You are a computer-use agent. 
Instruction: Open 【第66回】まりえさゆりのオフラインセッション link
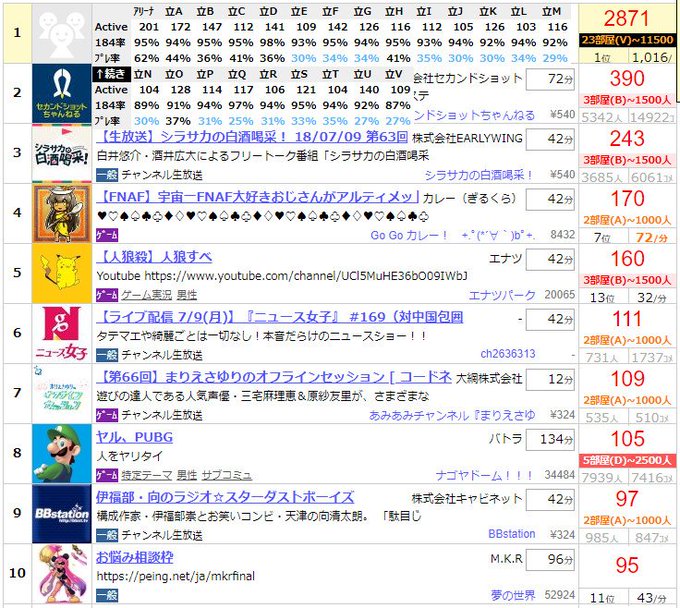[x=274, y=377]
